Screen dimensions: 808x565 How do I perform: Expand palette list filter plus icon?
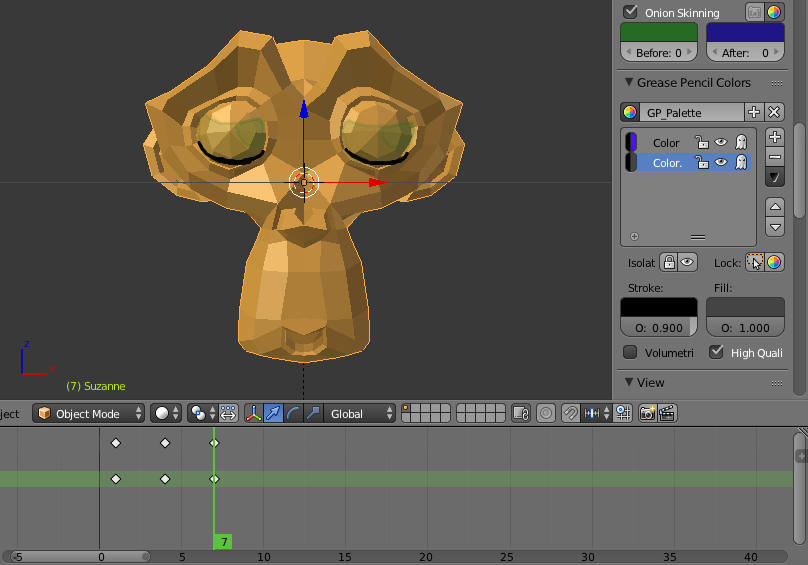(x=634, y=237)
